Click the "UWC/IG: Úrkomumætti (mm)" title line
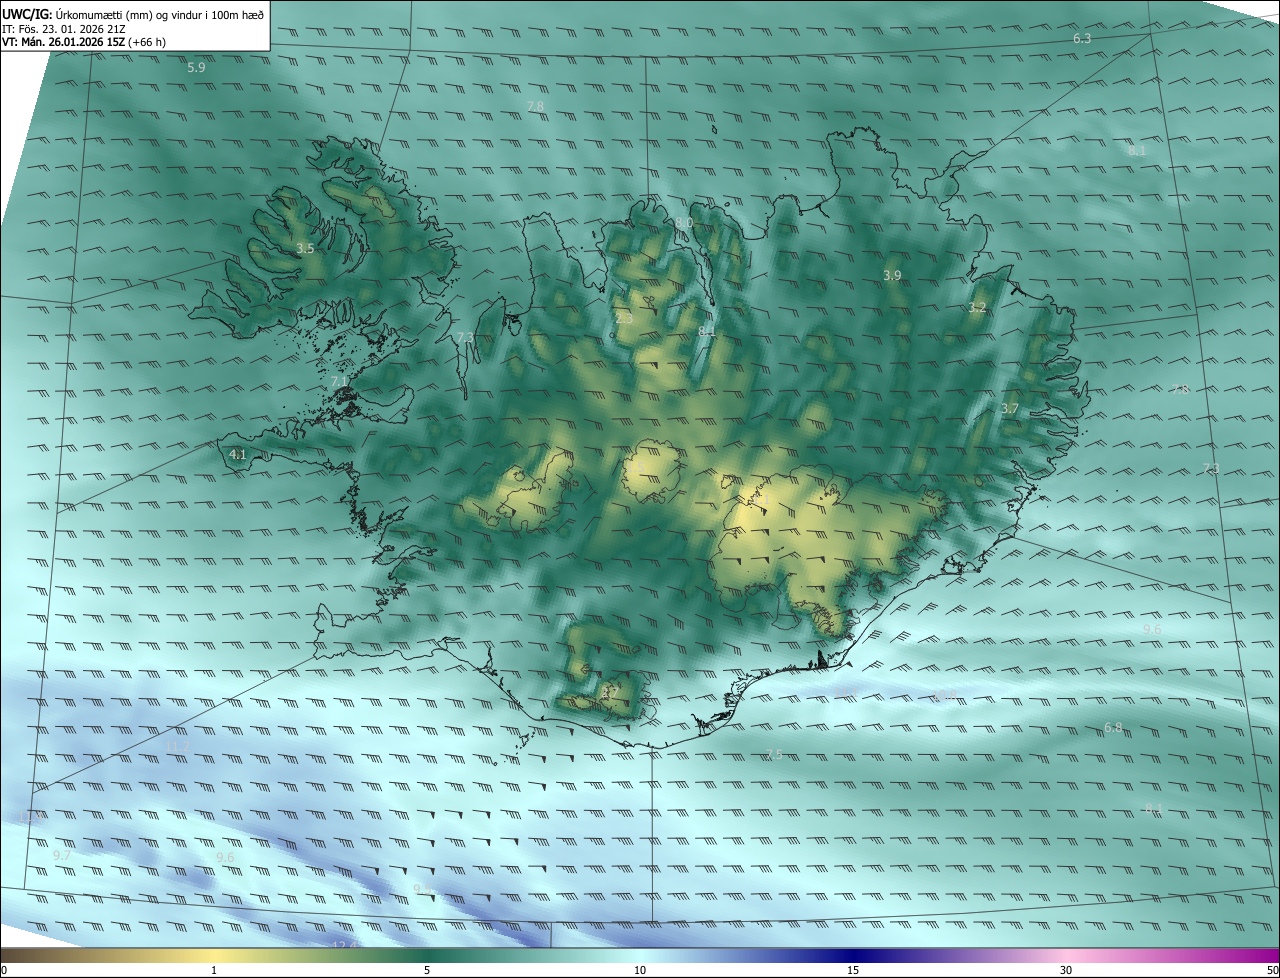The height and width of the screenshot is (978, 1280). coord(133,14)
